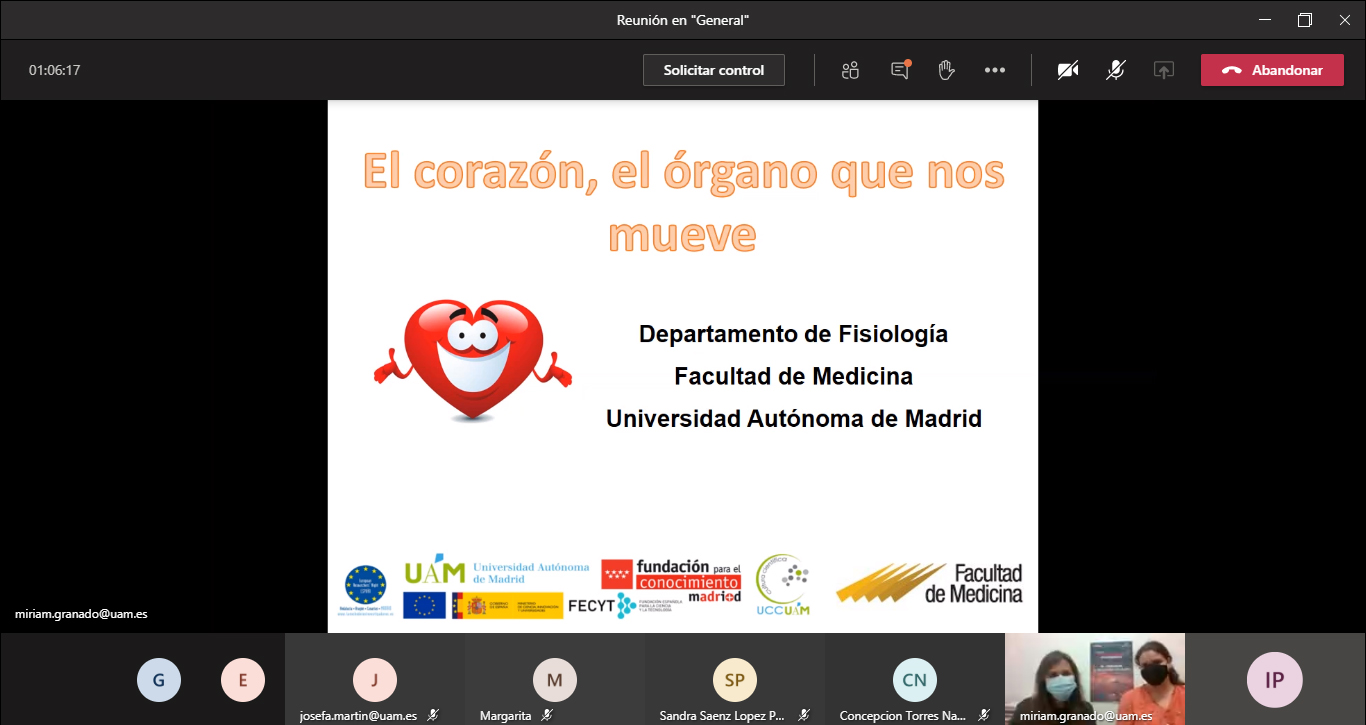Click the share content tray icon
Image resolution: width=1366 pixels, height=725 pixels.
(x=1163, y=70)
